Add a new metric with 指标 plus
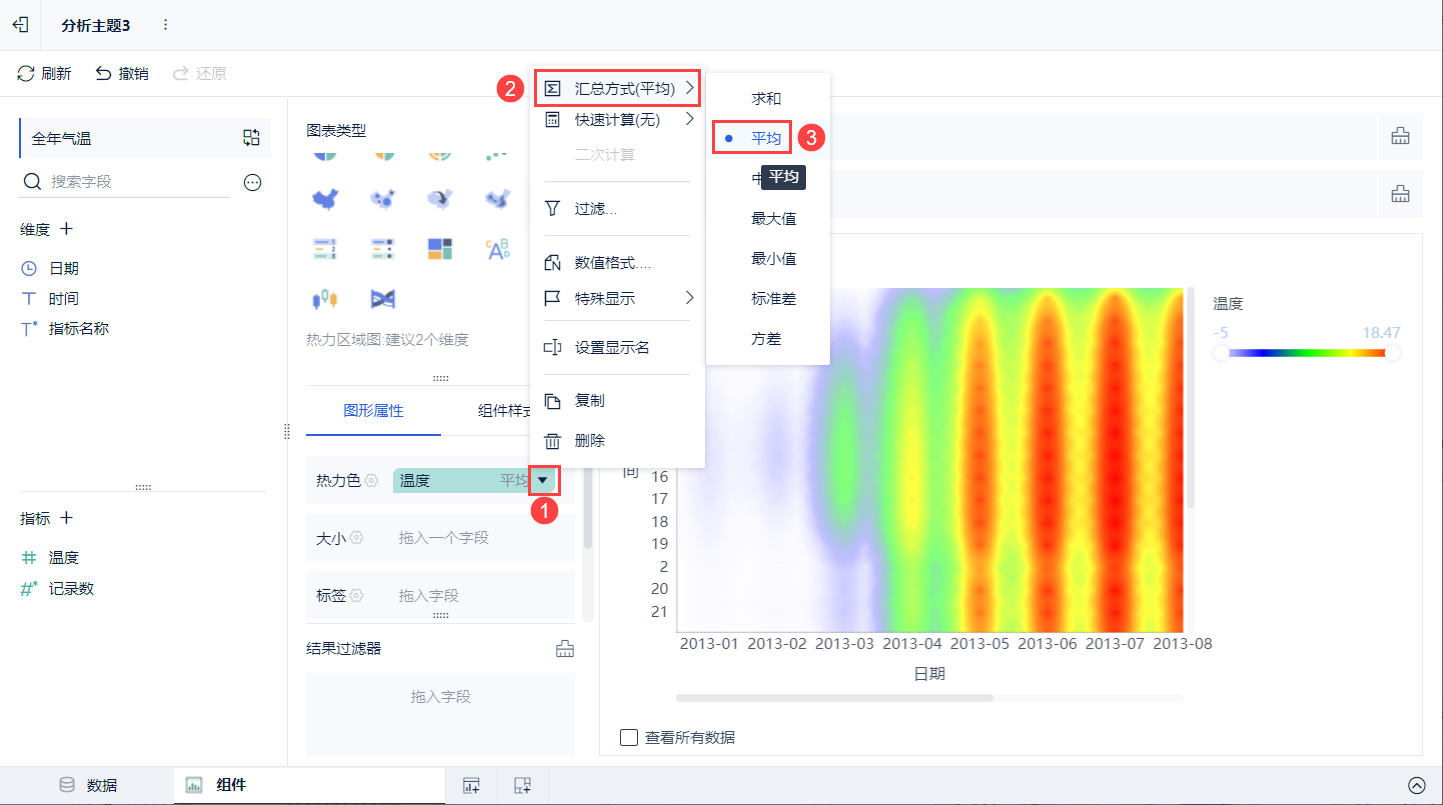This screenshot has width=1443, height=805. click(x=67, y=518)
